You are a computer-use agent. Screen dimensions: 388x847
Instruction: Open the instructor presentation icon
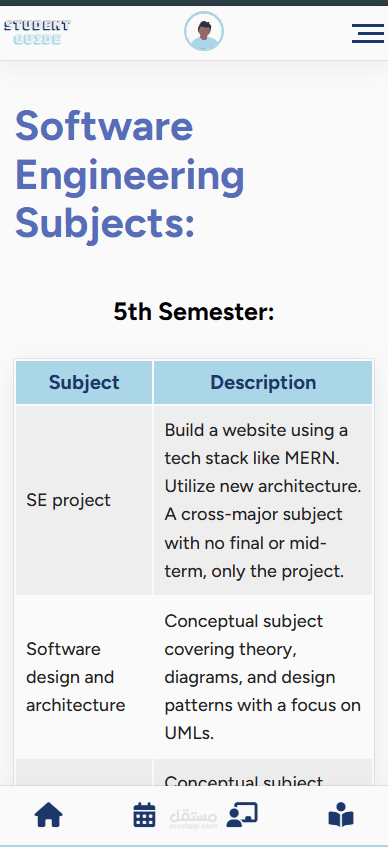tap(242, 815)
